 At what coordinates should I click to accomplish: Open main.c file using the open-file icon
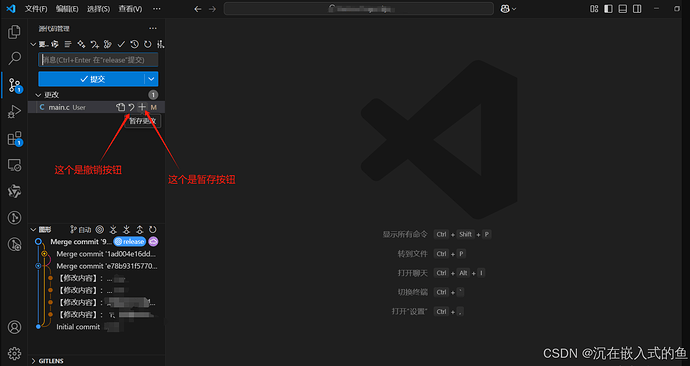click(120, 107)
